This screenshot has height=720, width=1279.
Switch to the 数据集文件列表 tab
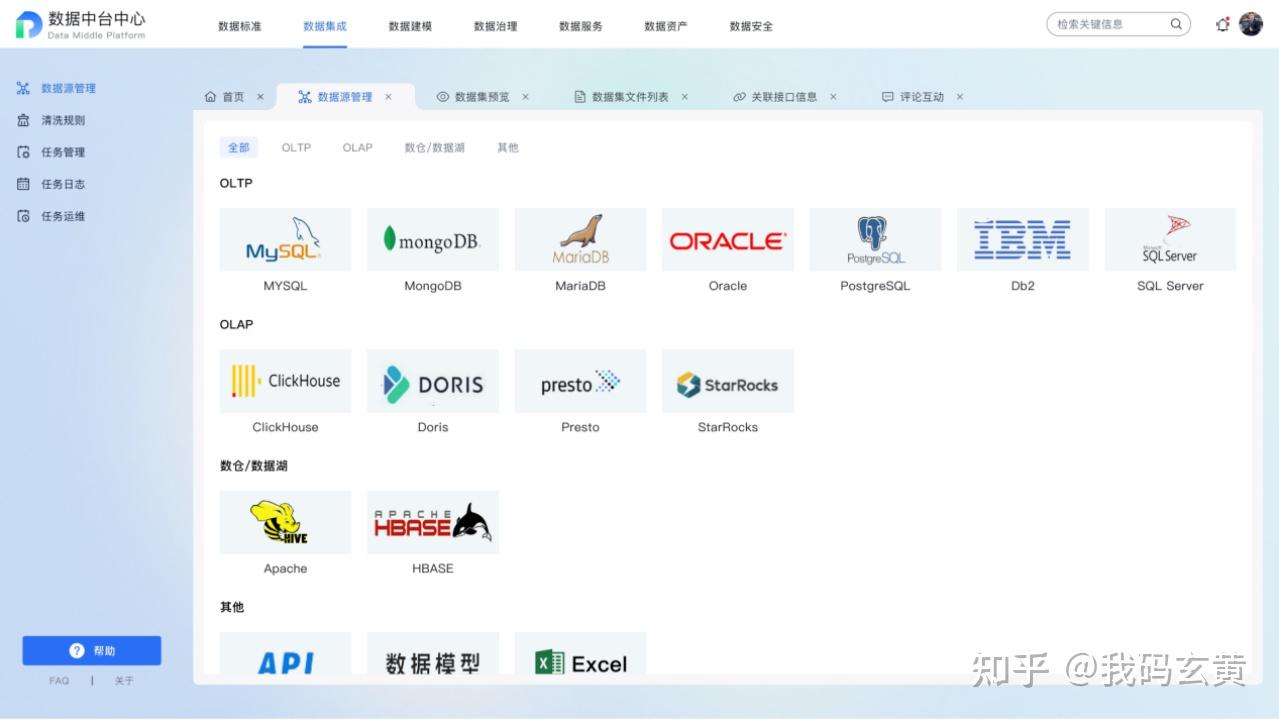pyautogui.click(x=630, y=97)
